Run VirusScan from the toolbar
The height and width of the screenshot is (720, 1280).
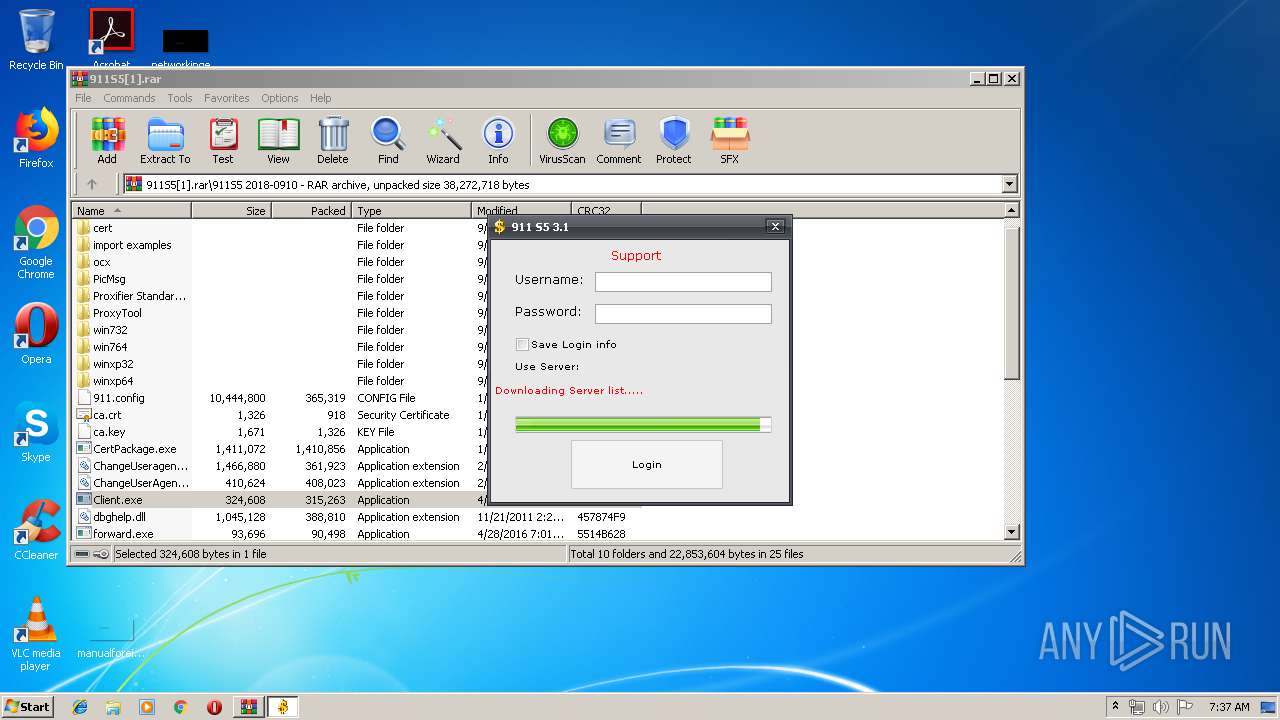[x=562, y=140]
